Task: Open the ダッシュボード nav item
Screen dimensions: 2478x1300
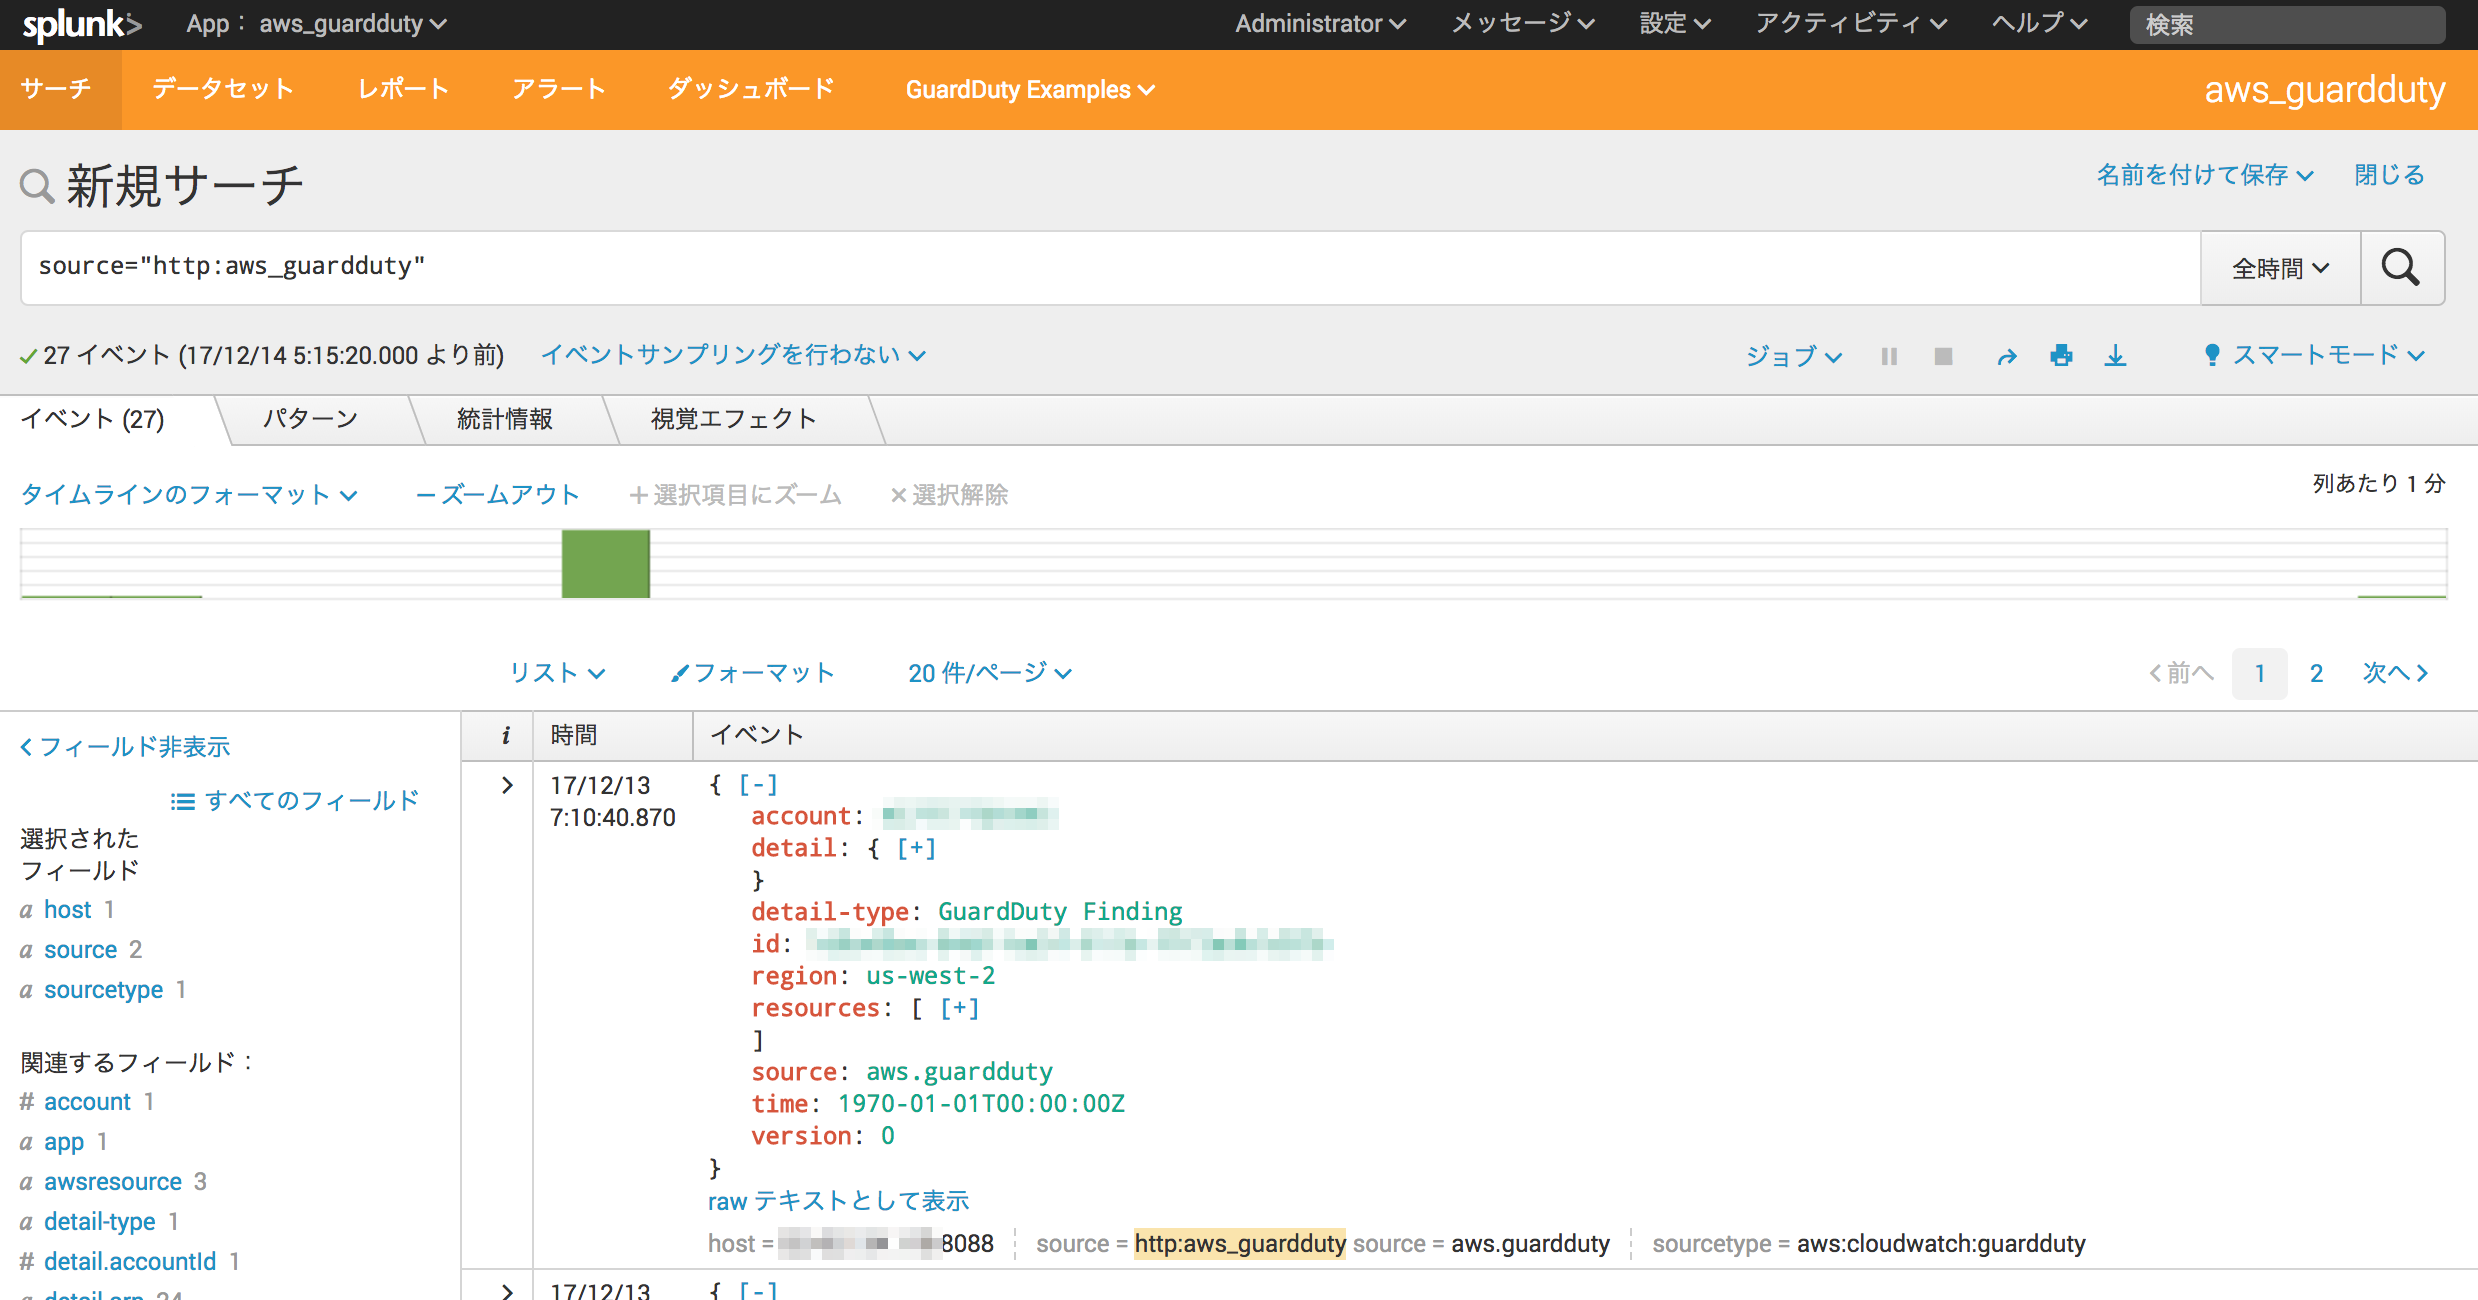Action: [x=751, y=89]
